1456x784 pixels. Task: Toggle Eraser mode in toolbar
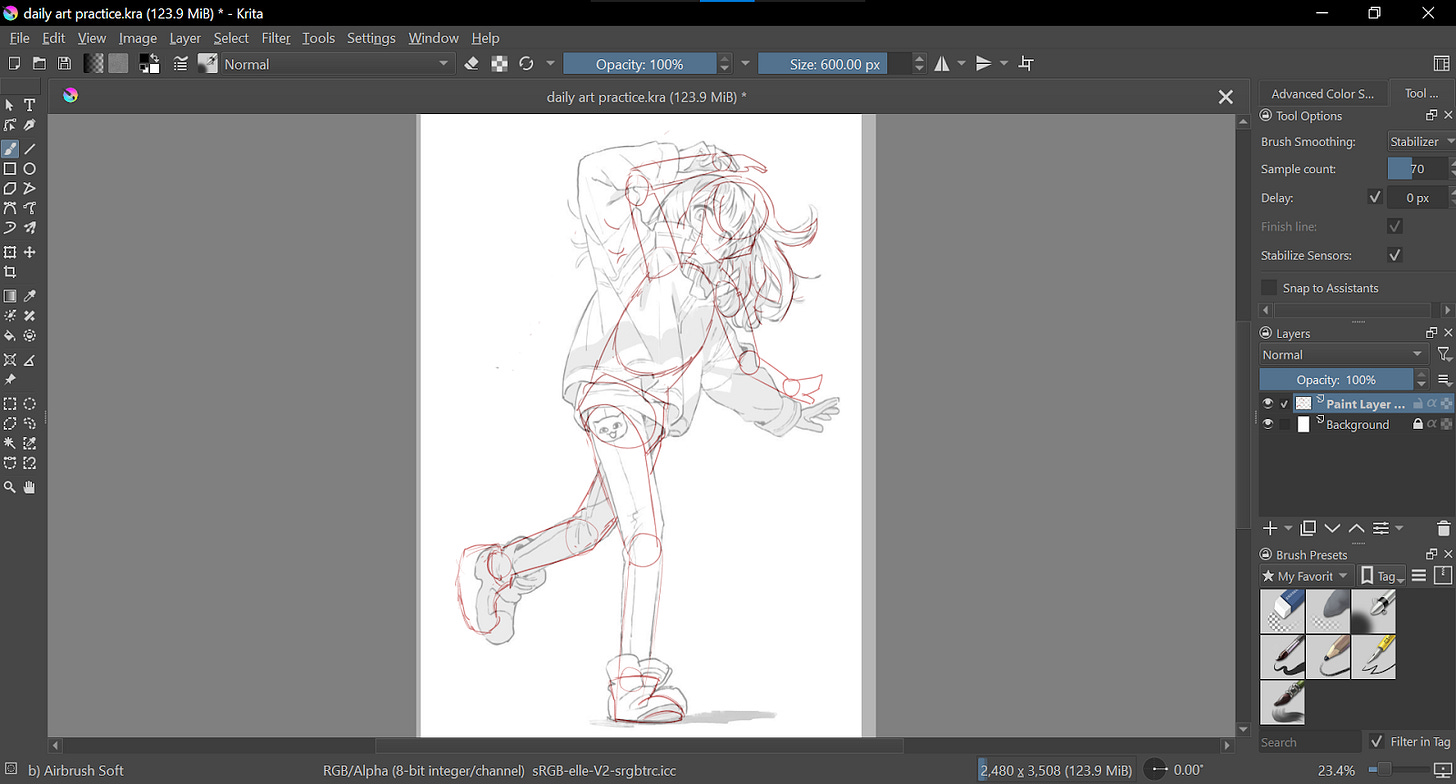(x=473, y=64)
